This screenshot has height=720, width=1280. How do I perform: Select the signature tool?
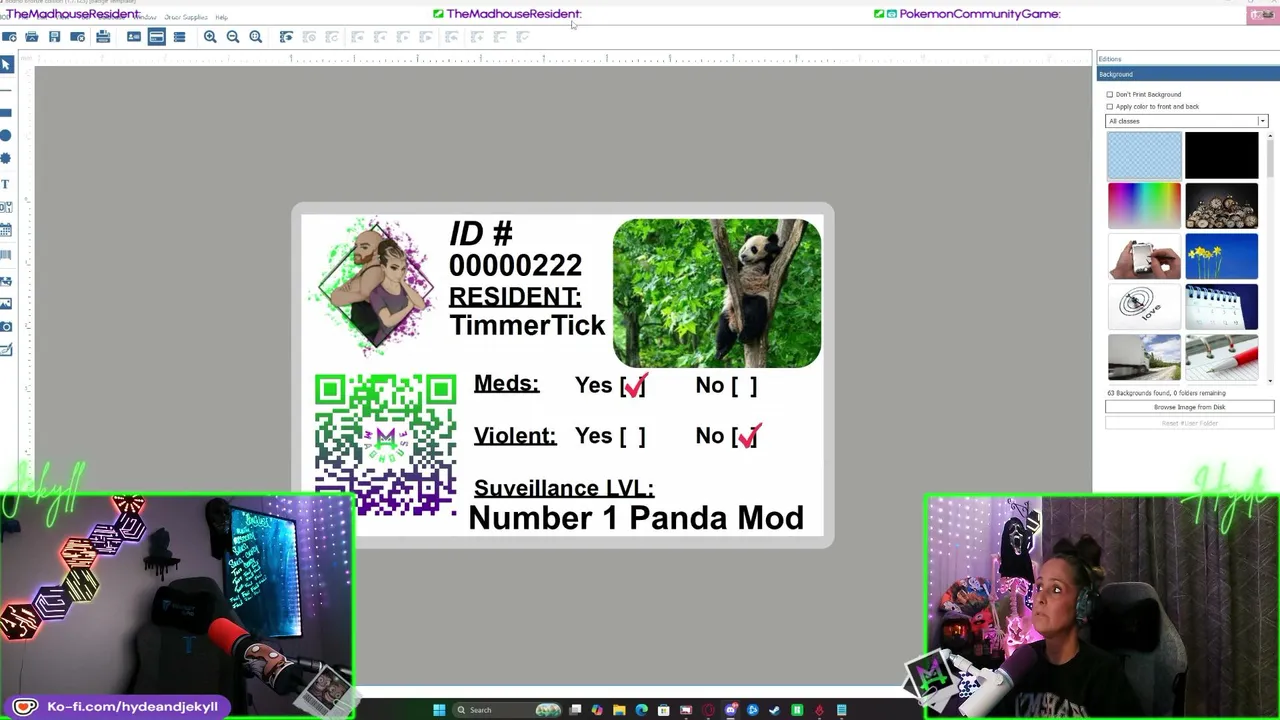click(6, 350)
